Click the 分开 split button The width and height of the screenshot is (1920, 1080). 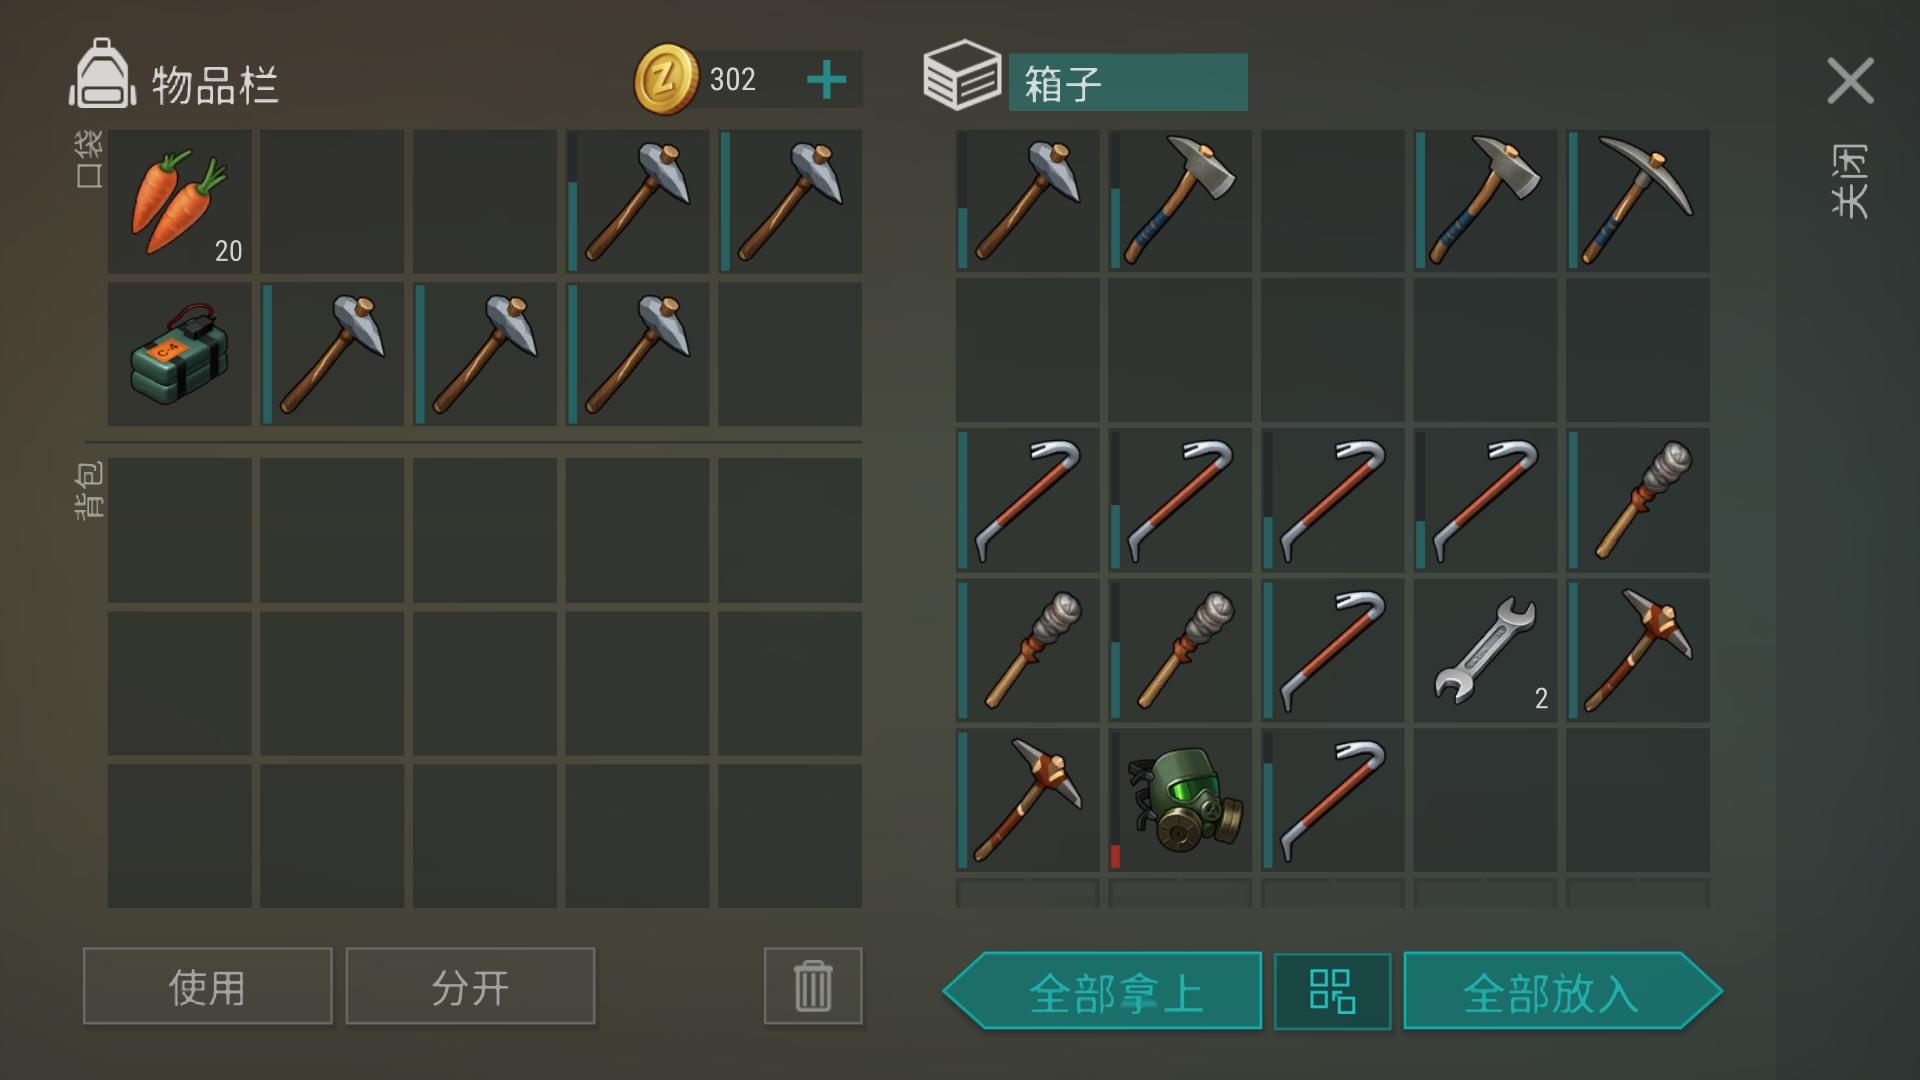[470, 986]
